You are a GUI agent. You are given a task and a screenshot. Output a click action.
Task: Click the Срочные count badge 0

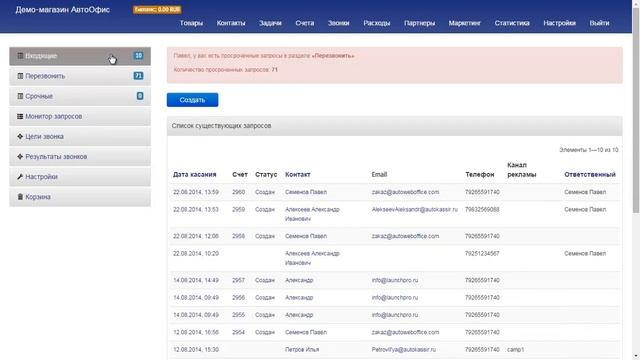[140, 96]
